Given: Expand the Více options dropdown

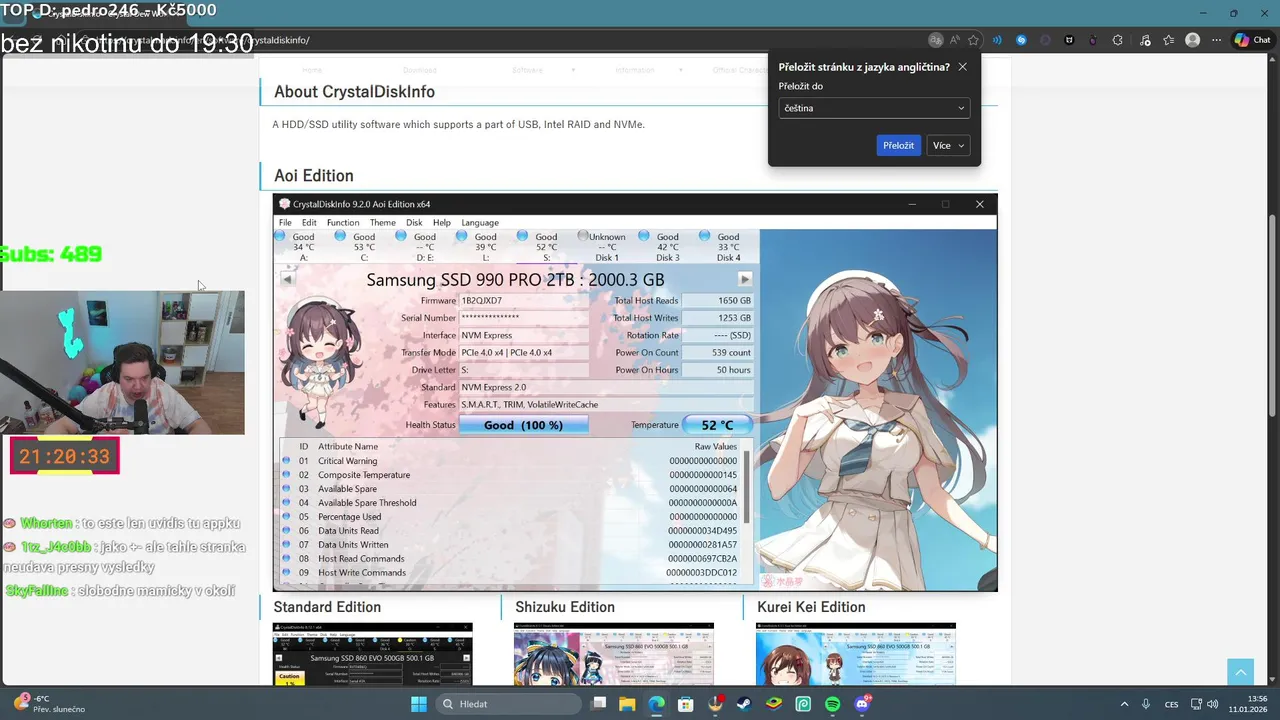Looking at the screenshot, I should pos(948,145).
